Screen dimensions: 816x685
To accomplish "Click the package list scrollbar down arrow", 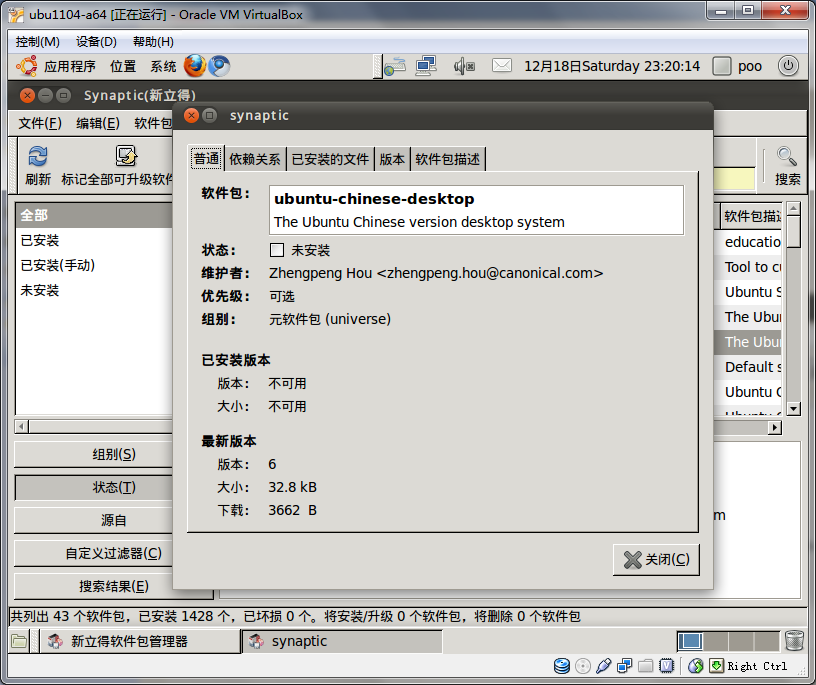I will point(793,409).
